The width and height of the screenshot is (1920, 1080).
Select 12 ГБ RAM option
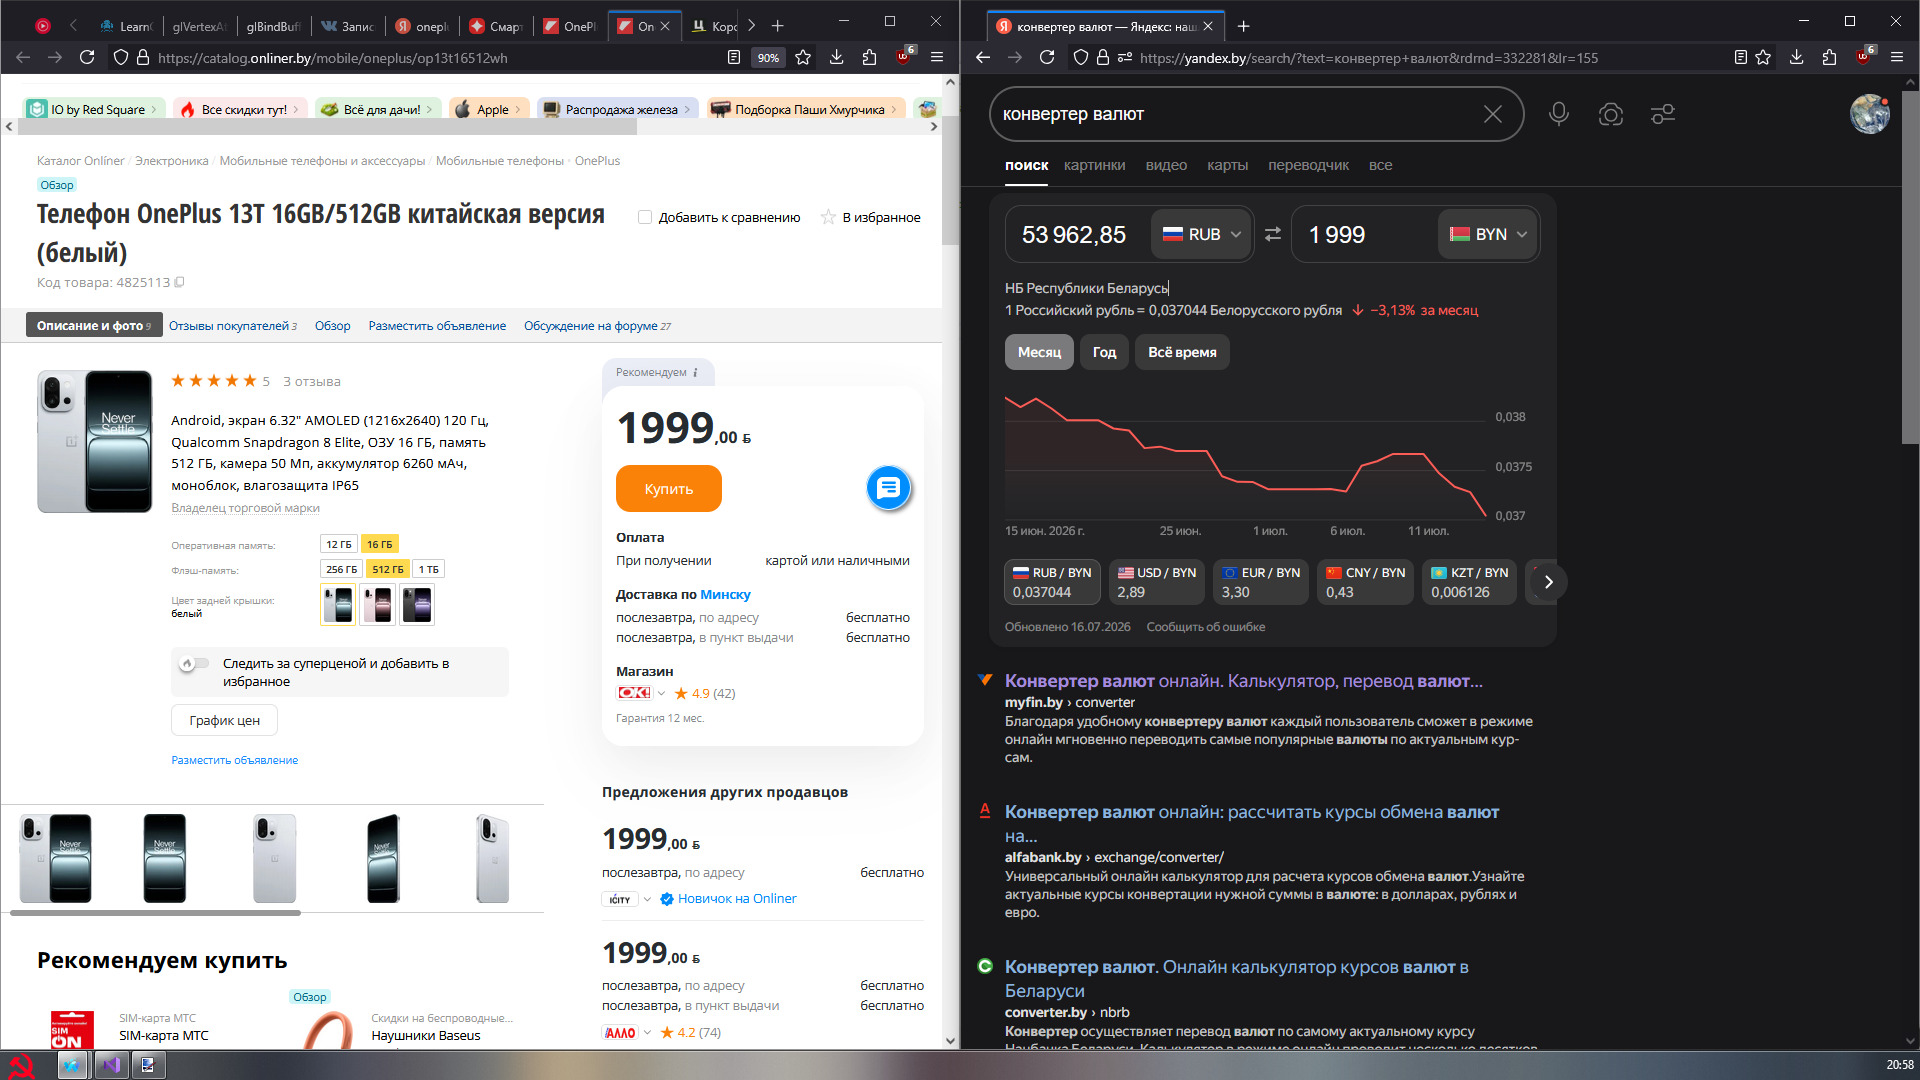[x=339, y=545]
